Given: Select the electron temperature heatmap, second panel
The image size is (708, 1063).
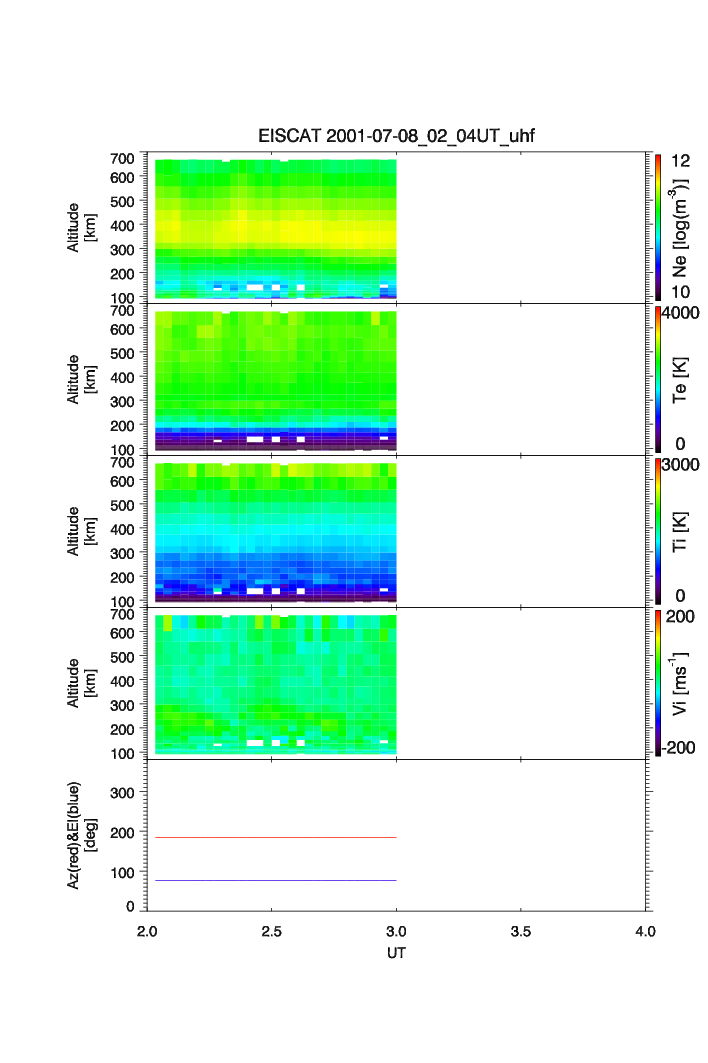Looking at the screenshot, I should pos(275,380).
